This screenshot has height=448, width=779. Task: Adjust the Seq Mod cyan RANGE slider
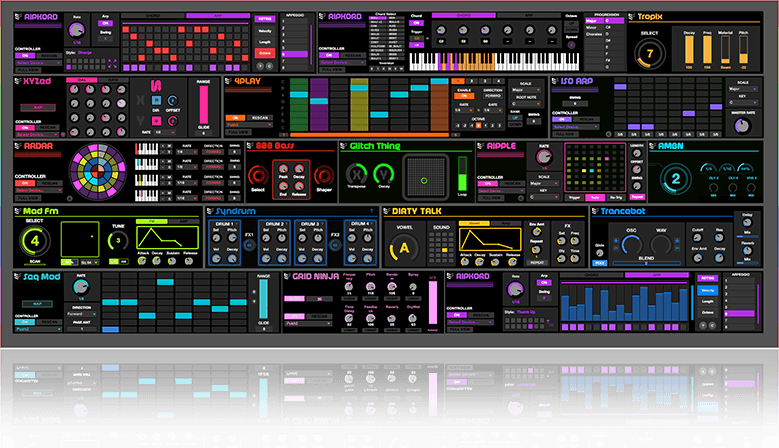coord(263,299)
